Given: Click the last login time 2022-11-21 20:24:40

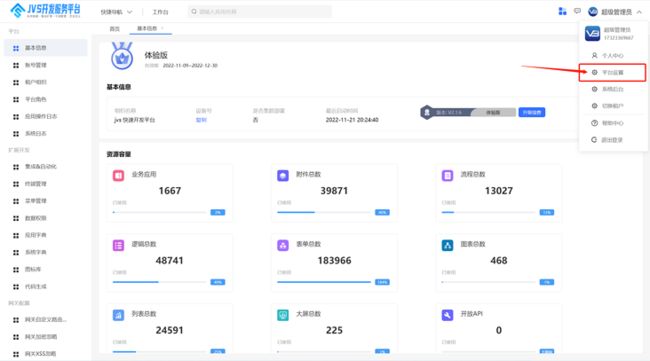Looking at the screenshot, I should [x=352, y=120].
